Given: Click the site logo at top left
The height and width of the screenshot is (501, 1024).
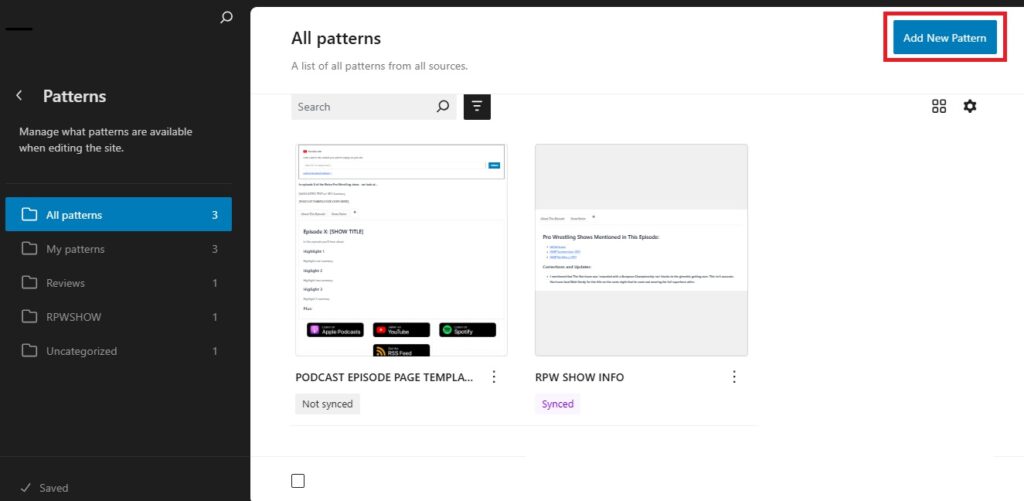Looking at the screenshot, I should pyautogui.click(x=19, y=28).
